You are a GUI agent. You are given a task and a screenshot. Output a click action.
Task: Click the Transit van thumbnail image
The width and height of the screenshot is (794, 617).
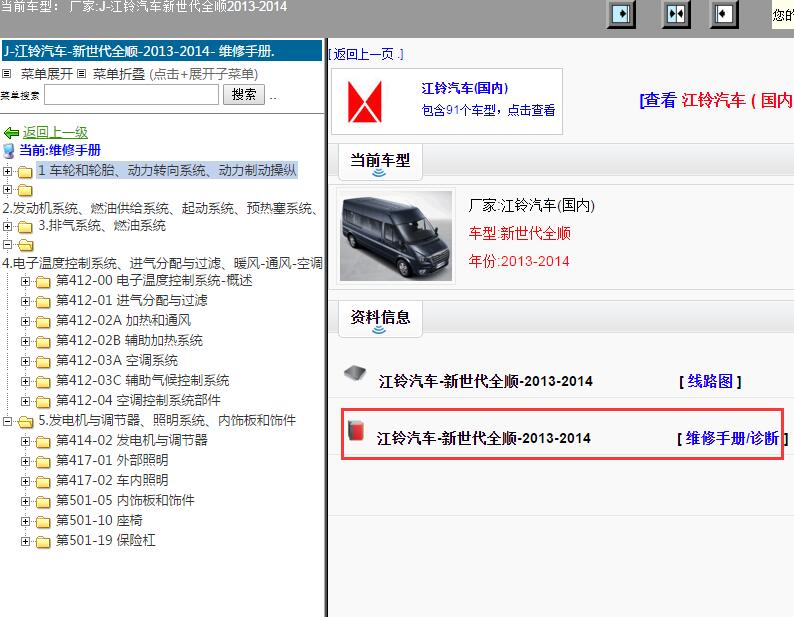click(396, 236)
